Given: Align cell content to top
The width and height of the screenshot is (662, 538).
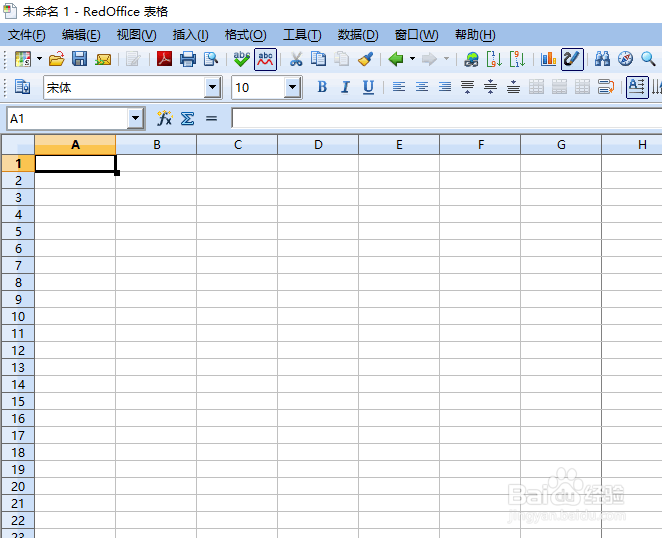Looking at the screenshot, I should 467,87.
